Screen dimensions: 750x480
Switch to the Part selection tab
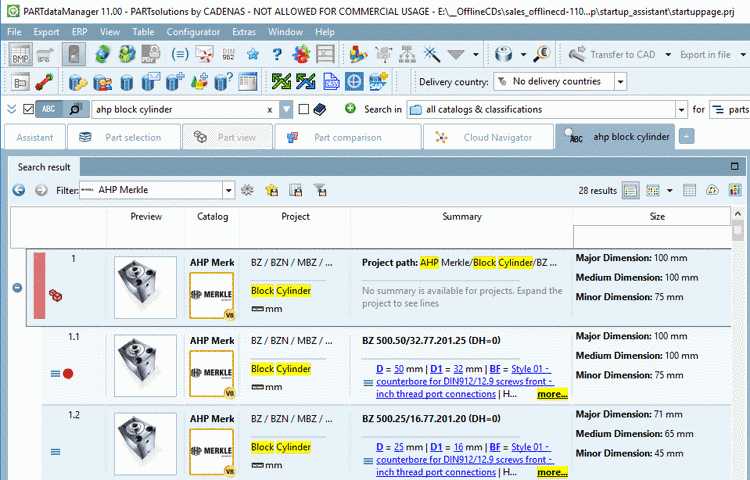tap(124, 137)
